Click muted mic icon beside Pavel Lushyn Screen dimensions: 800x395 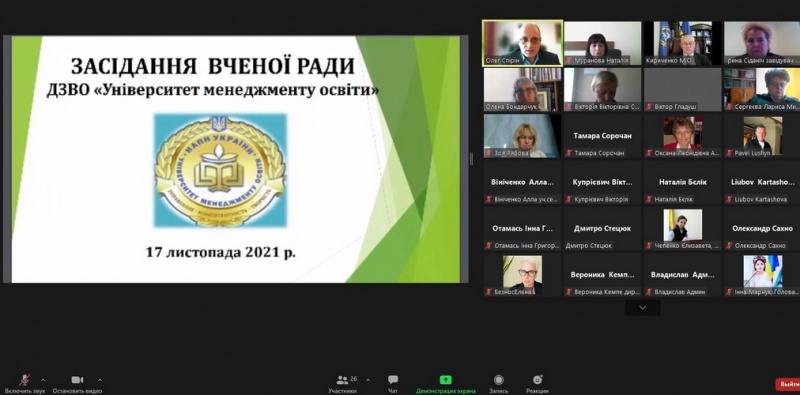(729, 153)
